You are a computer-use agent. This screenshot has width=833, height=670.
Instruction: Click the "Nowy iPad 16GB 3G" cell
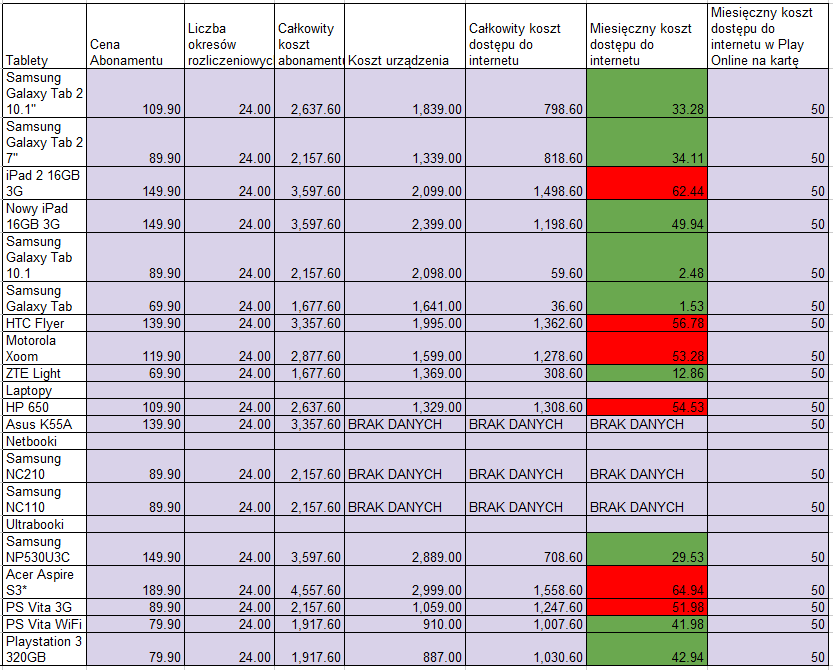click(45, 216)
